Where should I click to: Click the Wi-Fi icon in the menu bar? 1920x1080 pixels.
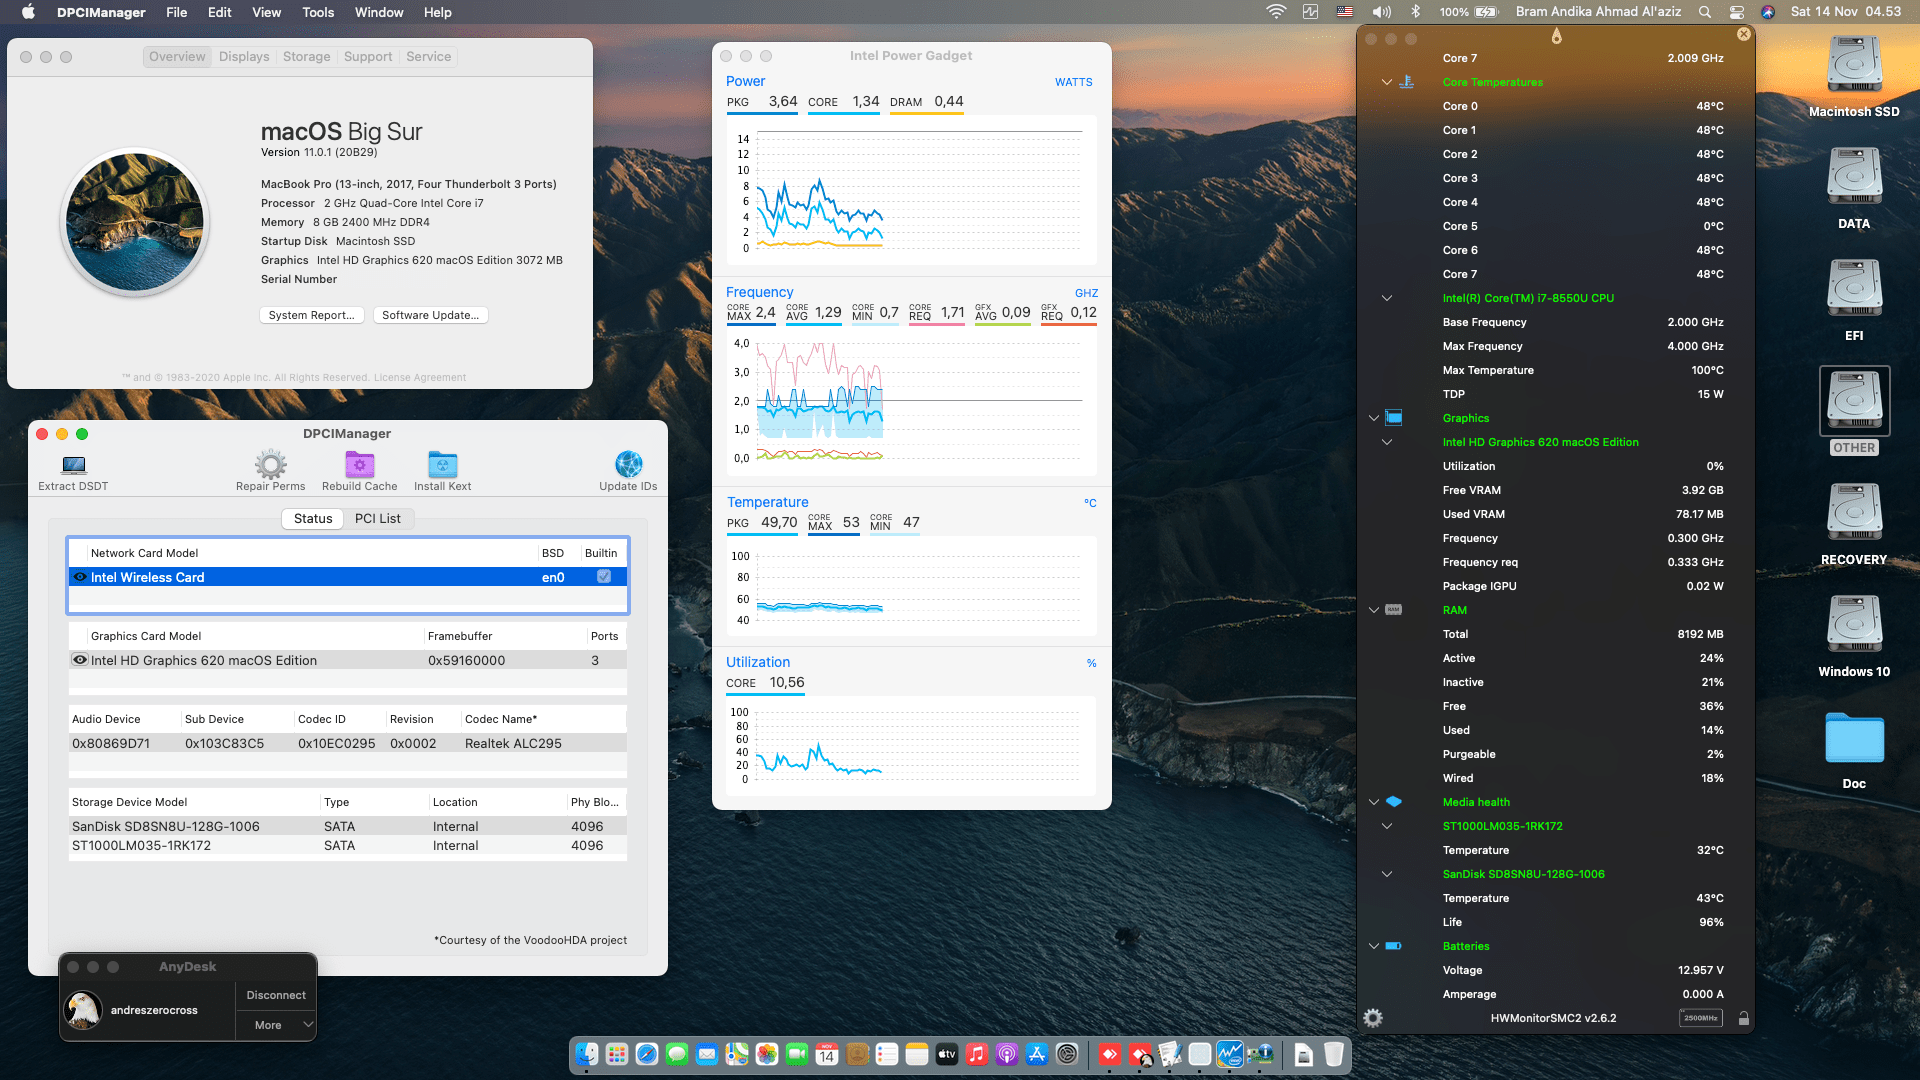(x=1276, y=12)
